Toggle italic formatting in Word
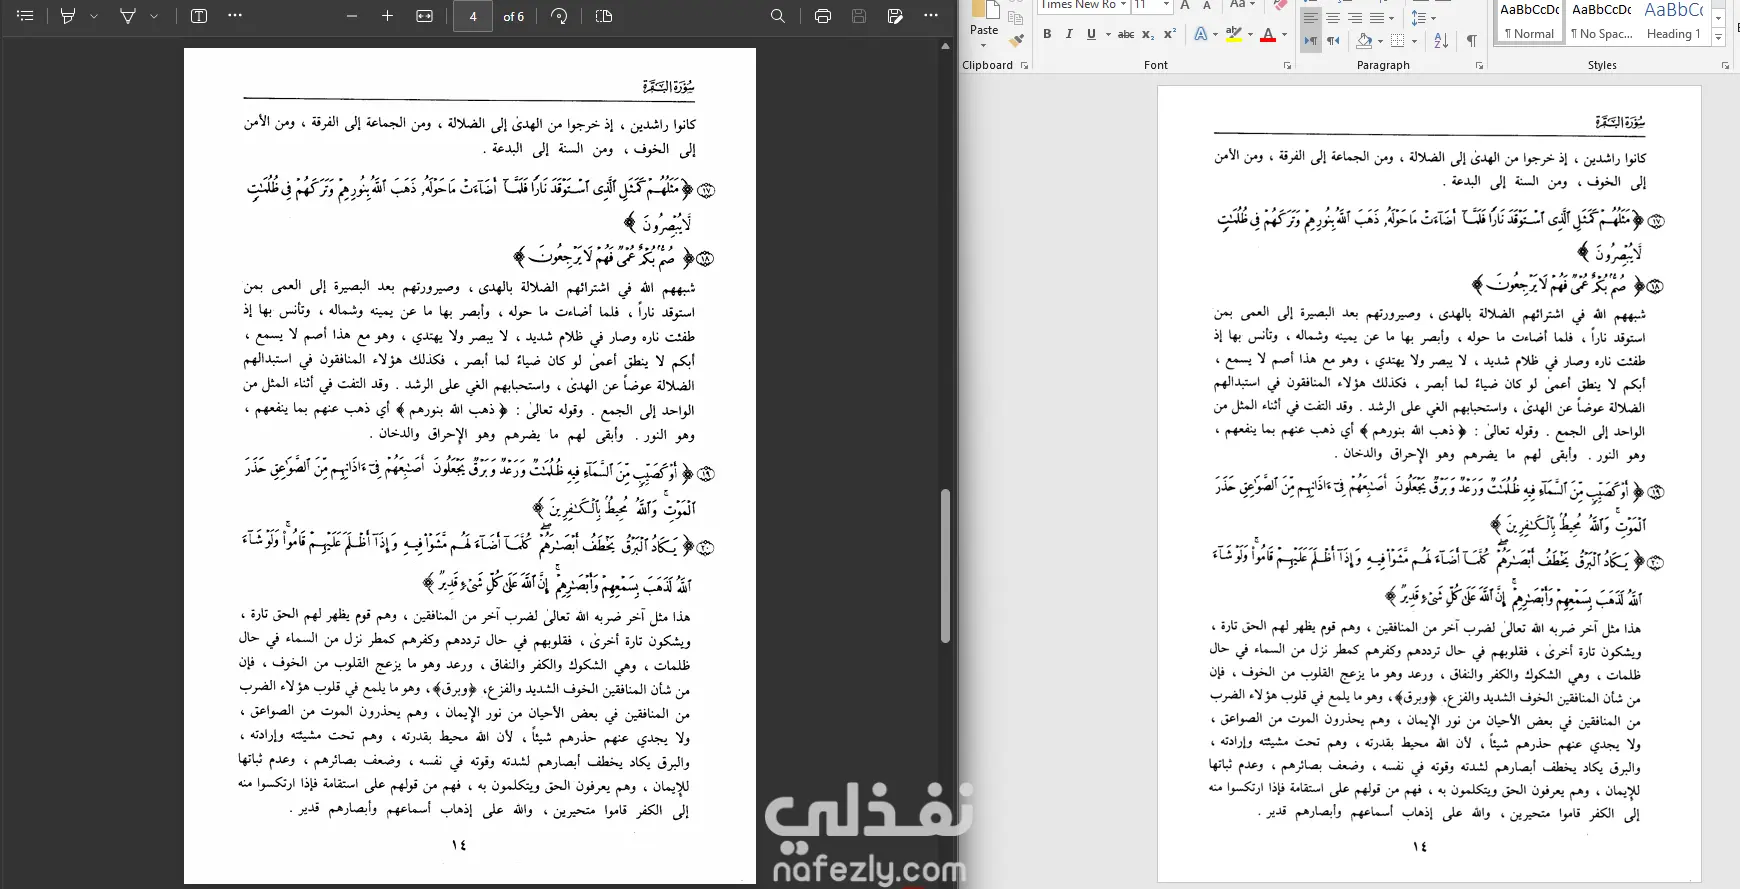Image resolution: width=1740 pixels, height=889 pixels. [x=1069, y=34]
